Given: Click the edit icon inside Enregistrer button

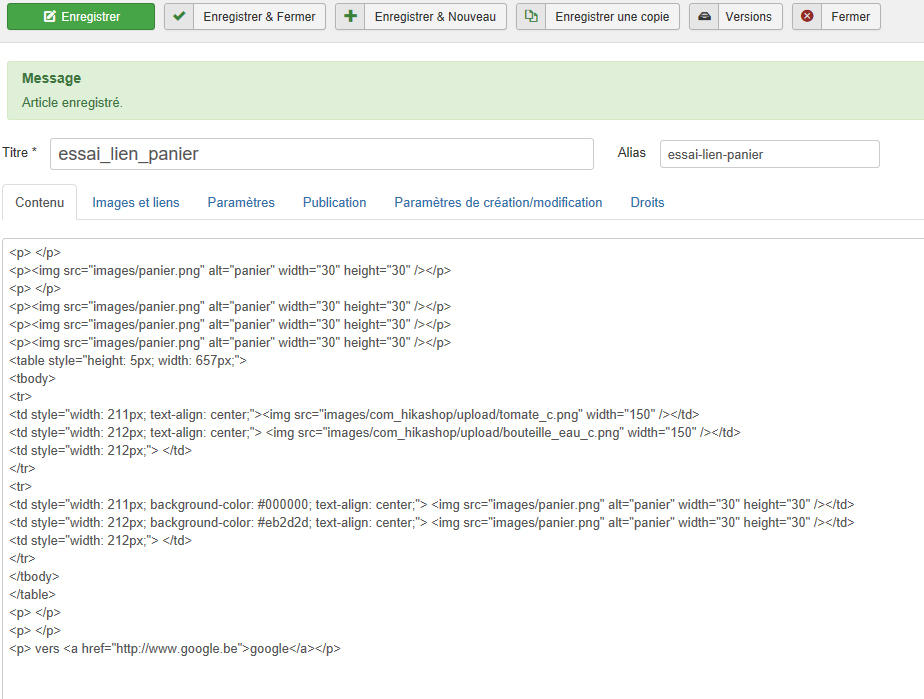Looking at the screenshot, I should 50,17.
